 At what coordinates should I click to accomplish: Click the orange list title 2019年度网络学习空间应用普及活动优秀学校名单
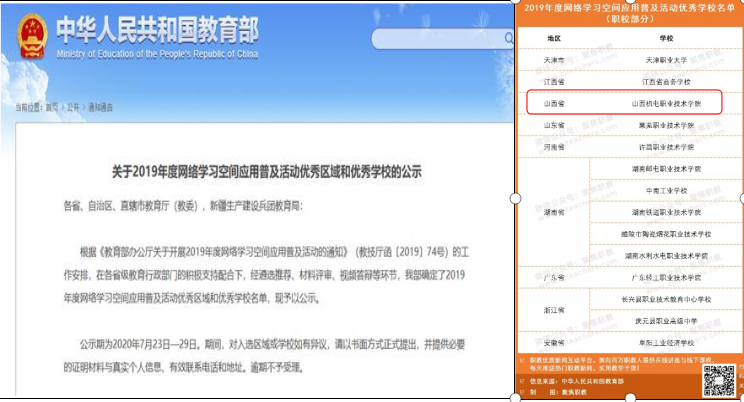click(629, 8)
